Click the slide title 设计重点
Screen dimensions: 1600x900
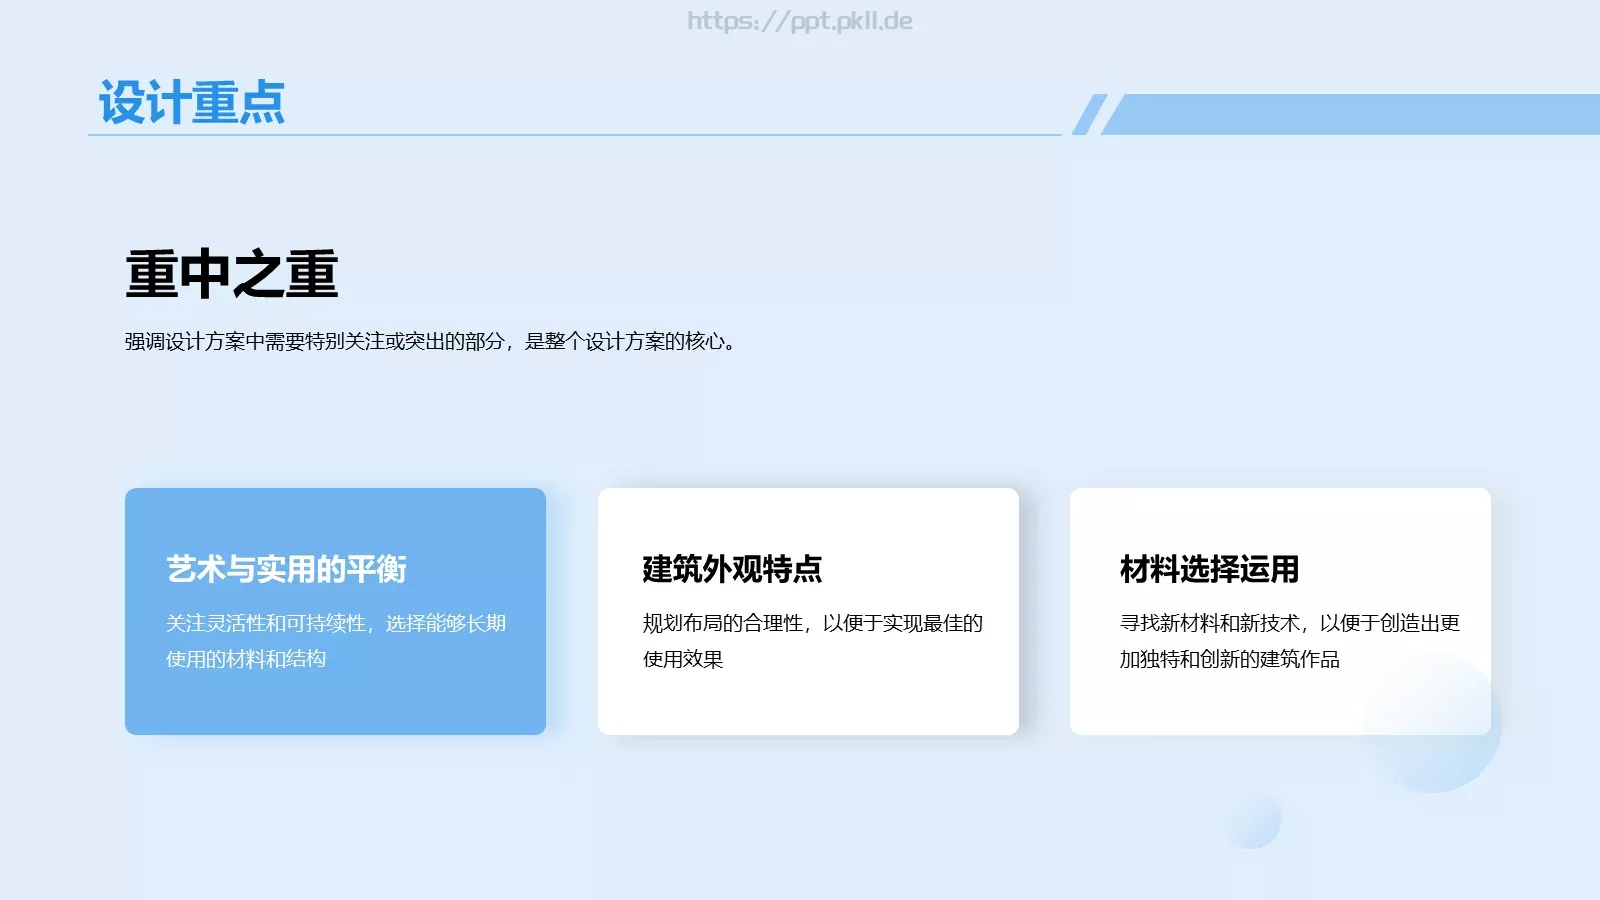192,103
